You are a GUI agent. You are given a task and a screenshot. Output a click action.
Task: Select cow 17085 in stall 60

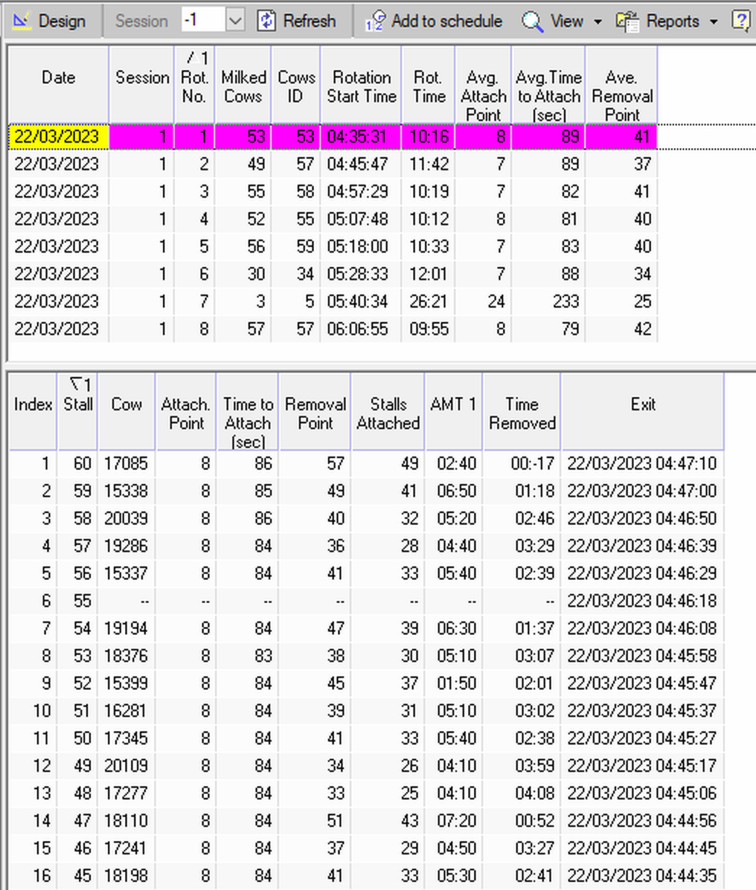126,463
